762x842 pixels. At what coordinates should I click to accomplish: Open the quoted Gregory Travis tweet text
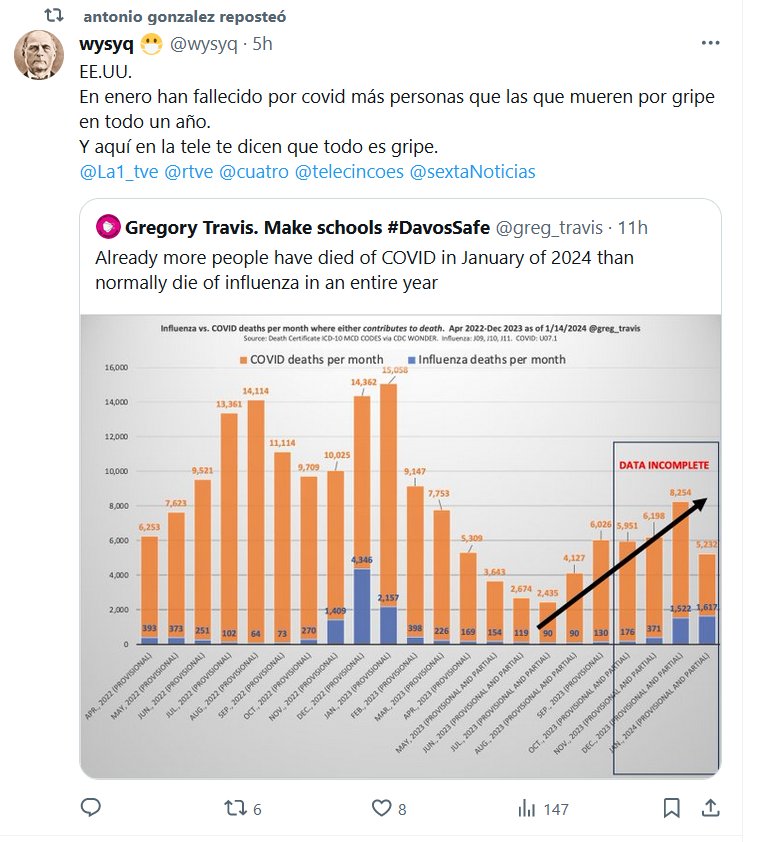[x=364, y=270]
